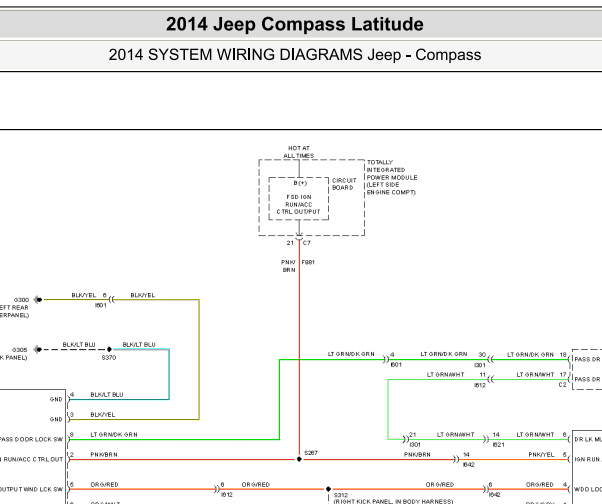
Task: Click the "RUN/ACC CTRL OUT" pin label
Action: (33, 459)
